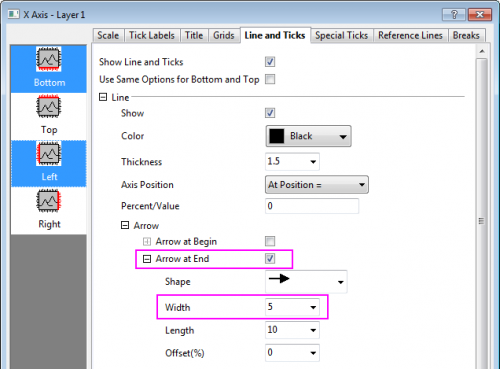
Task: Open the Reference Lines tab
Action: [x=410, y=35]
